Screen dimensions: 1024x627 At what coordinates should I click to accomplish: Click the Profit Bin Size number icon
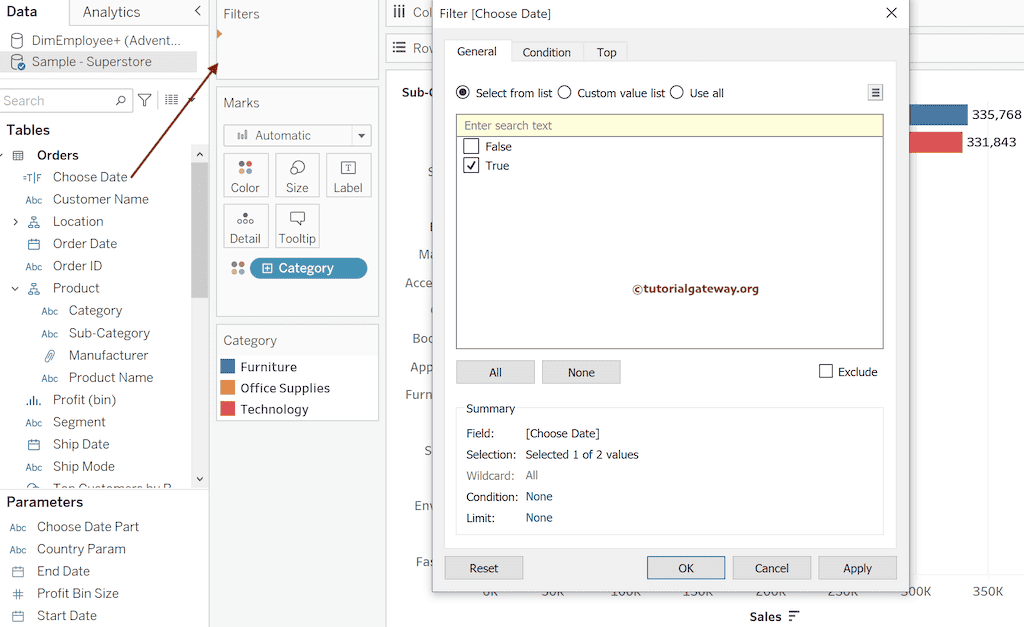[18, 594]
